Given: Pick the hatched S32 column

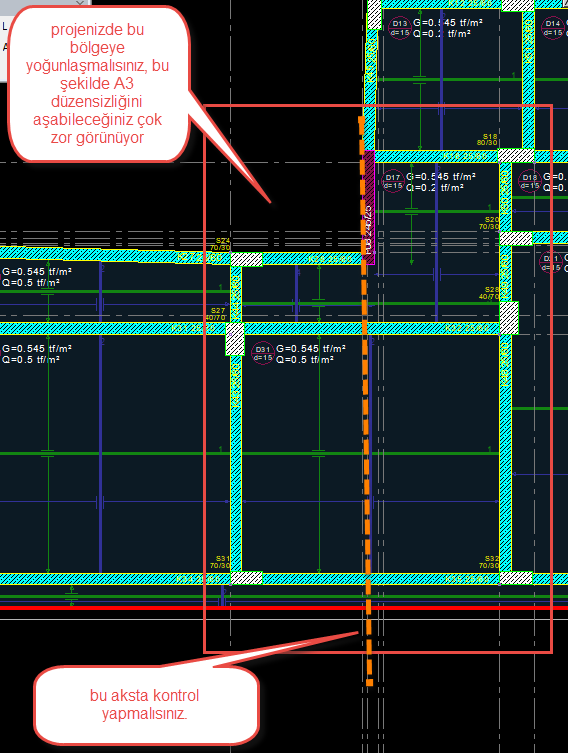Looking at the screenshot, I should pos(516,578).
